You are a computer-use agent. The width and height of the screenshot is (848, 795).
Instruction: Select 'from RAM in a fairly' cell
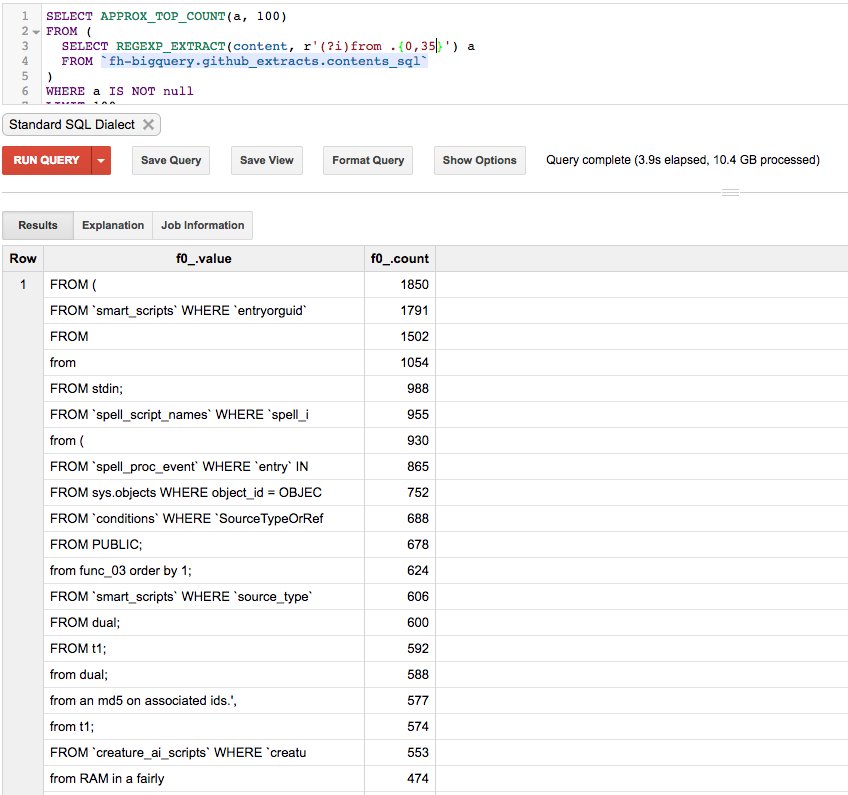click(204, 778)
